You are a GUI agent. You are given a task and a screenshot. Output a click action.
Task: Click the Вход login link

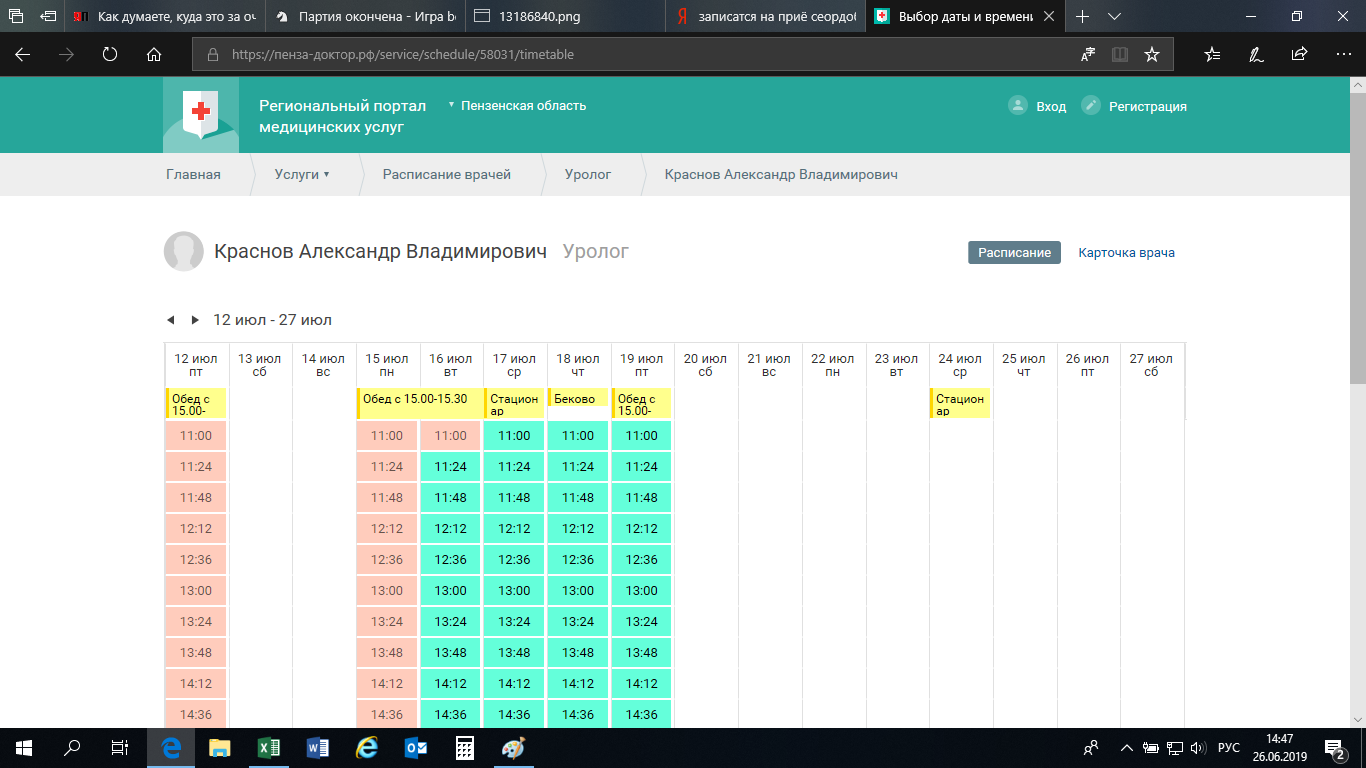point(1038,106)
